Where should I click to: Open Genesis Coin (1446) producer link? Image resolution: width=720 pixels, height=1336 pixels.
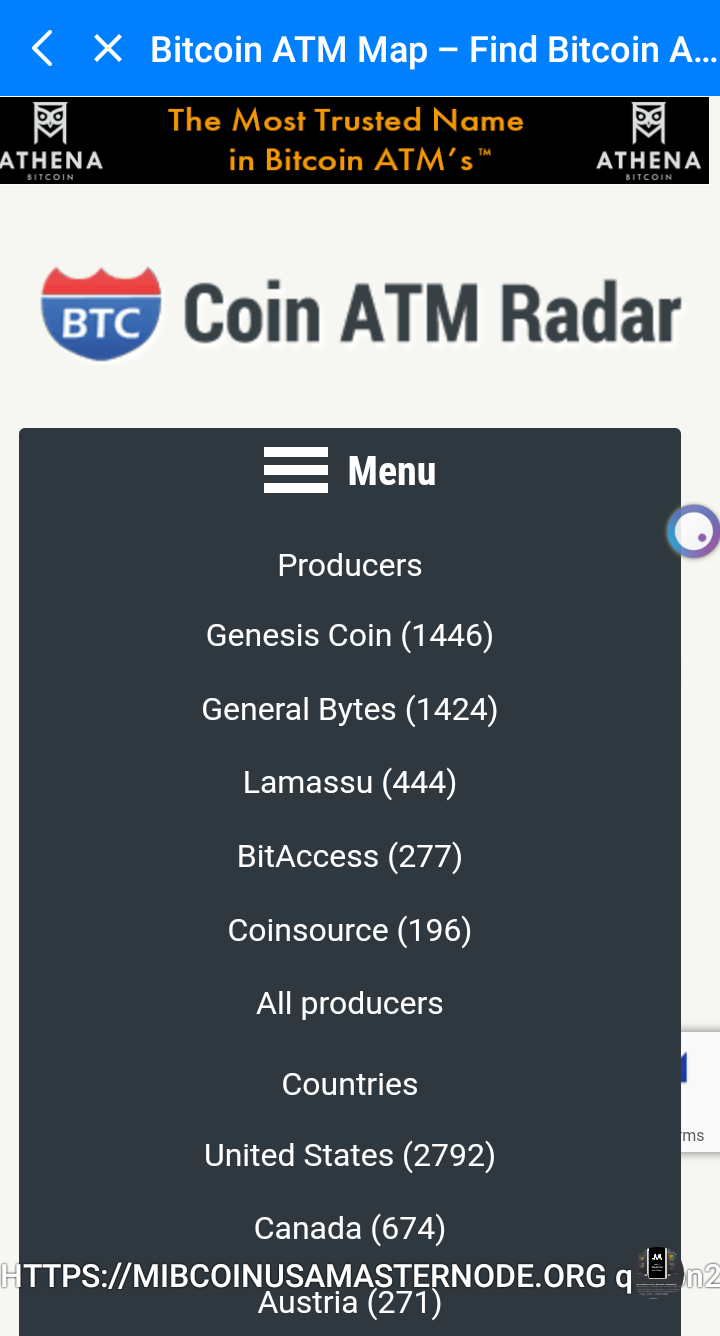(350, 635)
